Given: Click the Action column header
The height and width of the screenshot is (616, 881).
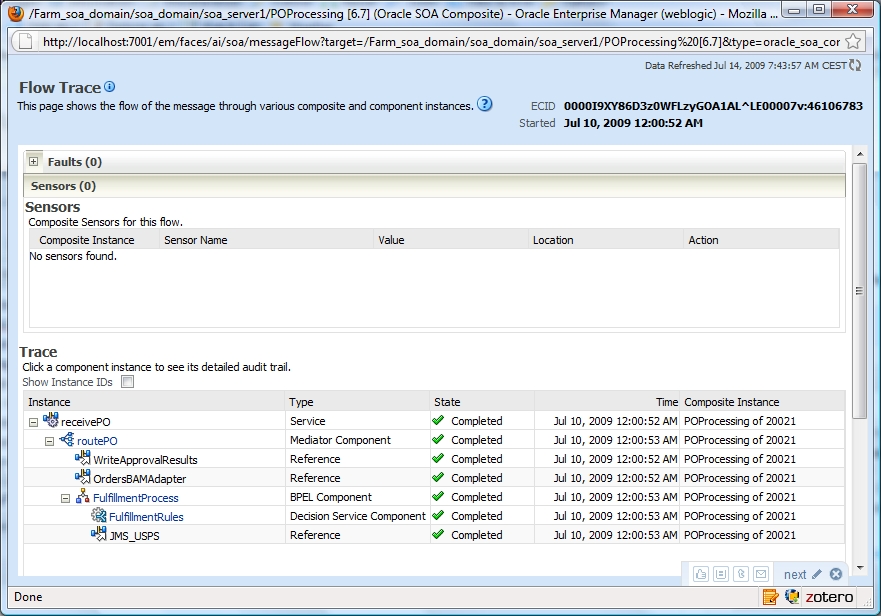Looking at the screenshot, I should point(761,240).
